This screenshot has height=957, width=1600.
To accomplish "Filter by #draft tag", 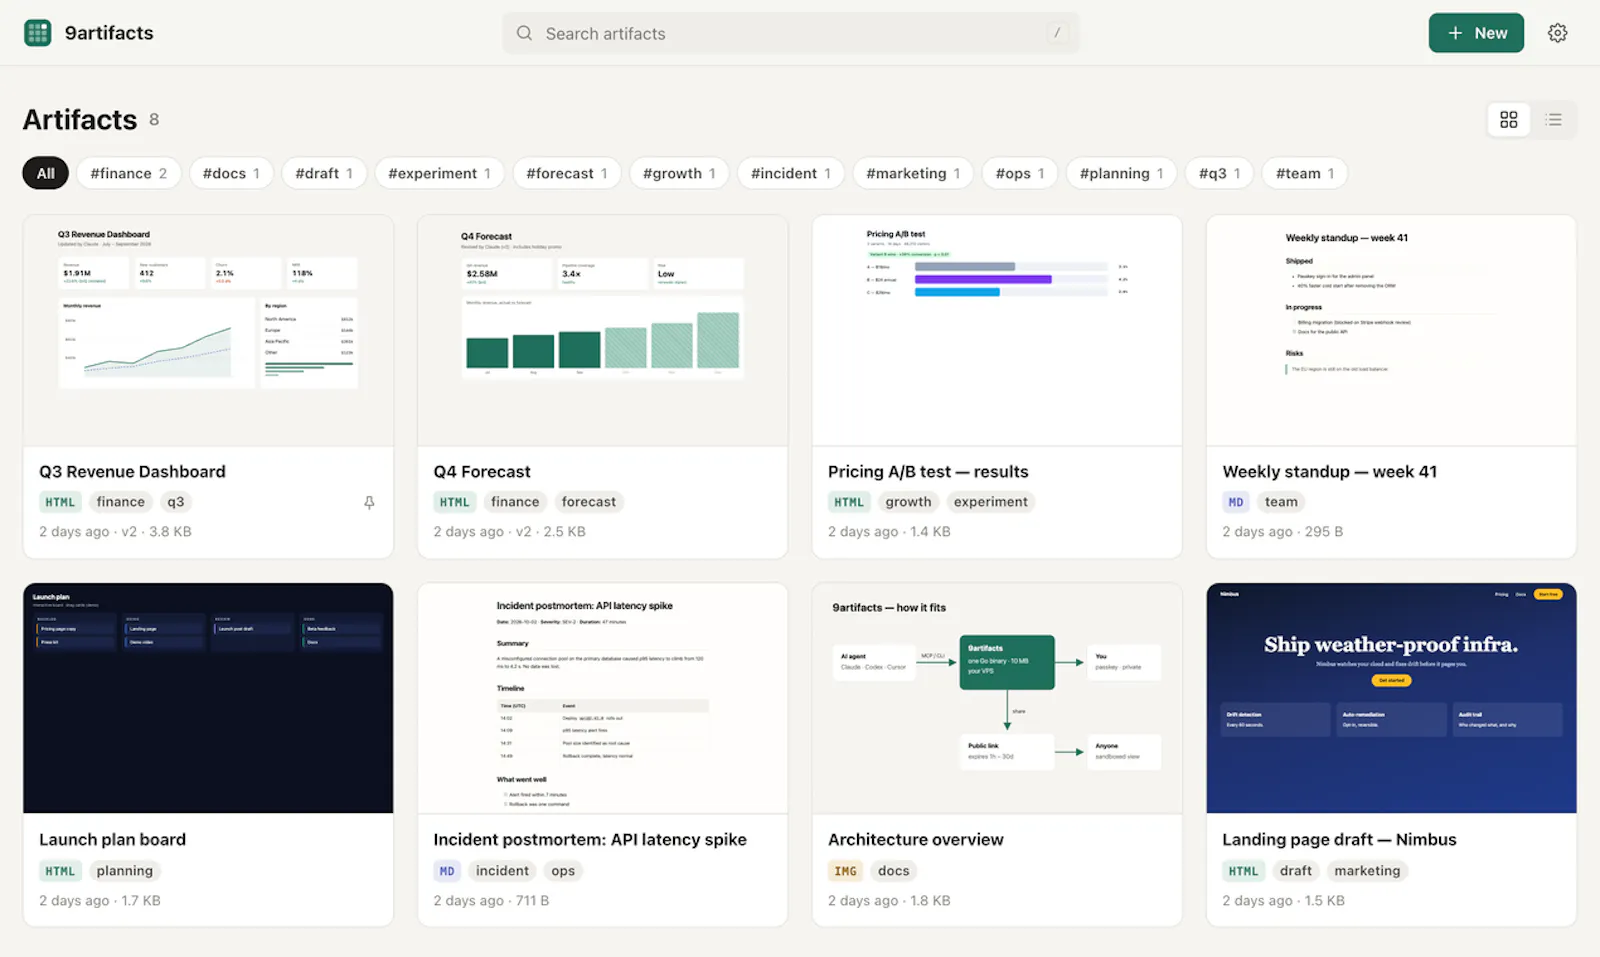I will [x=324, y=173].
